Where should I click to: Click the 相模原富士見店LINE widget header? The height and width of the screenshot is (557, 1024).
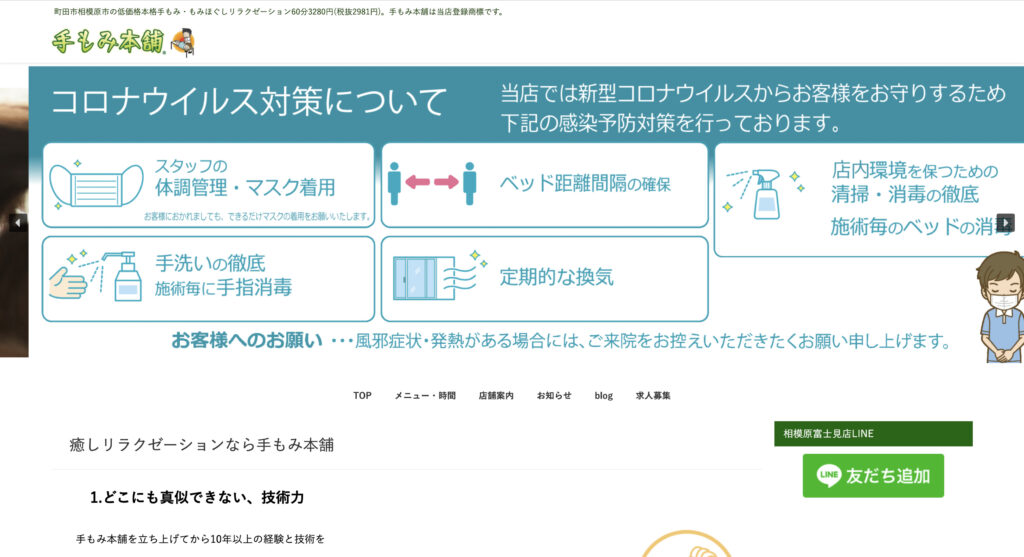click(x=872, y=433)
